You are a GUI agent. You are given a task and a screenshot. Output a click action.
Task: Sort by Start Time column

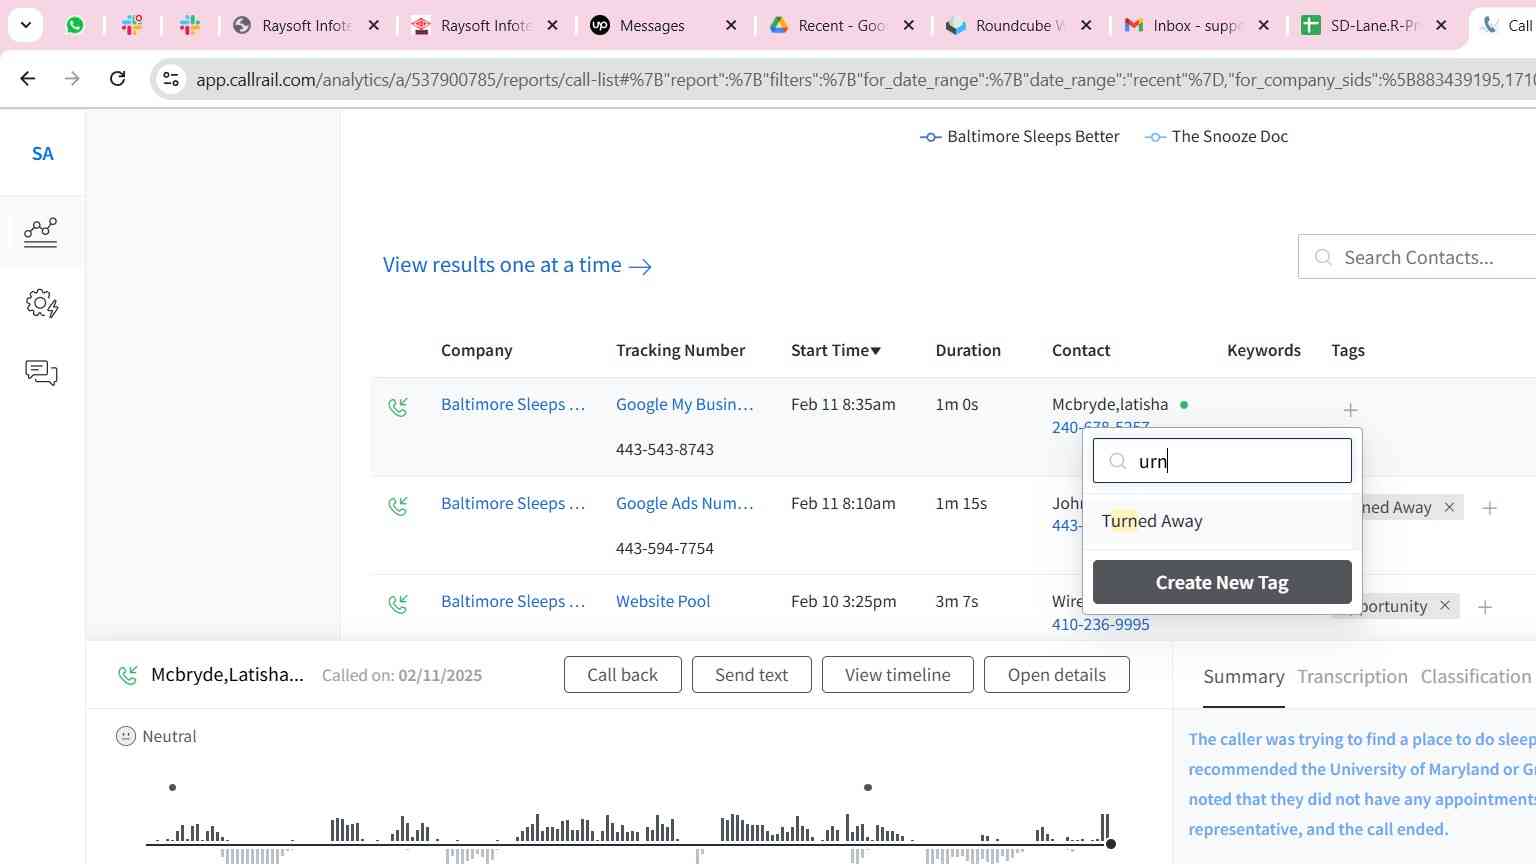(x=836, y=350)
